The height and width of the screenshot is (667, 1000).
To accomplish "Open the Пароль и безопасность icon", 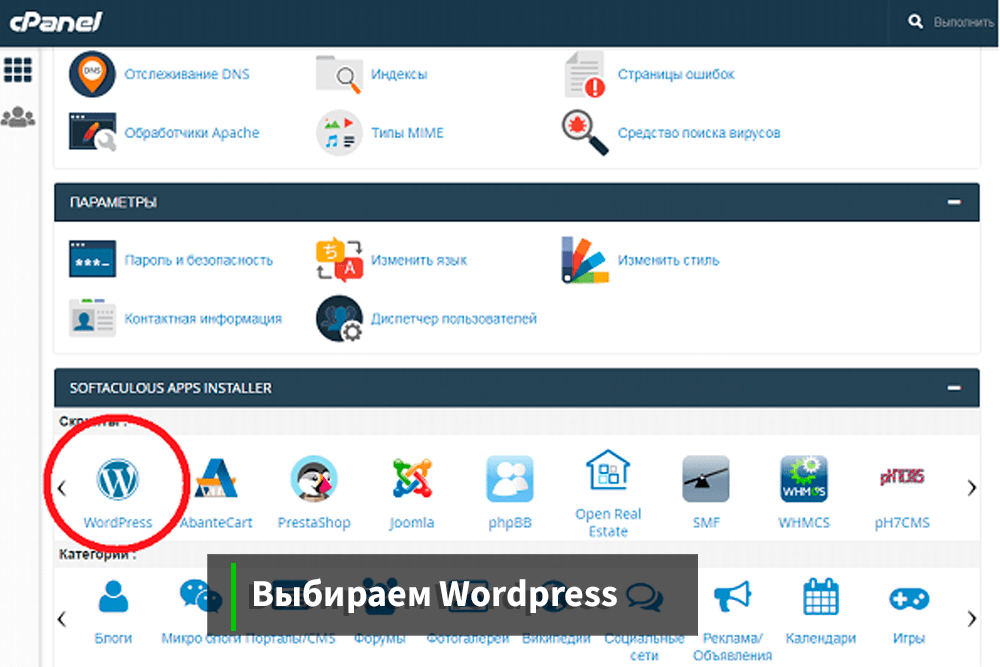I will tap(92, 259).
